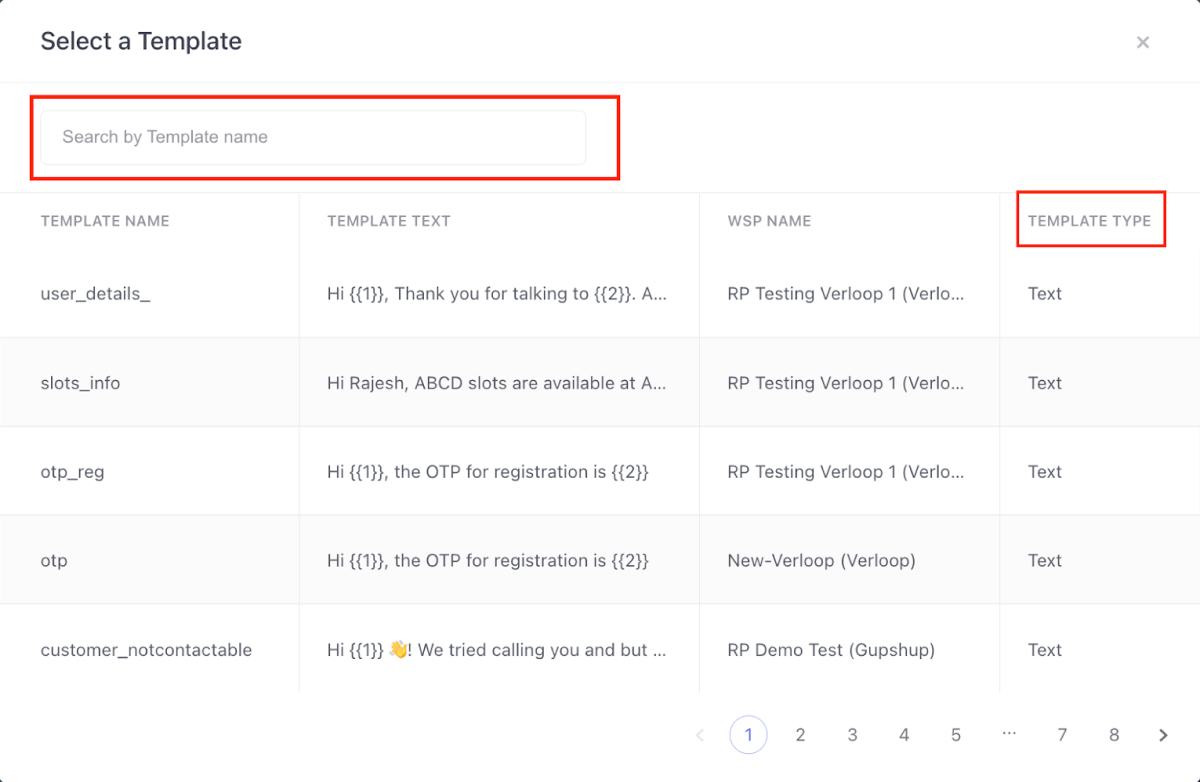The image size is (1200, 782).
Task: Select current page 1 button
Action: 748,735
